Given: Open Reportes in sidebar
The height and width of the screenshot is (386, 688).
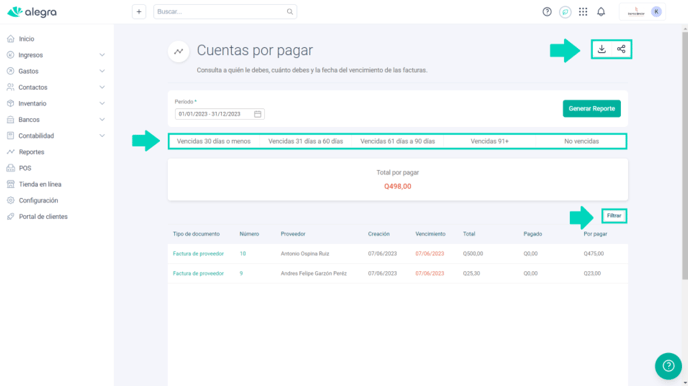Looking at the screenshot, I should [x=32, y=152].
